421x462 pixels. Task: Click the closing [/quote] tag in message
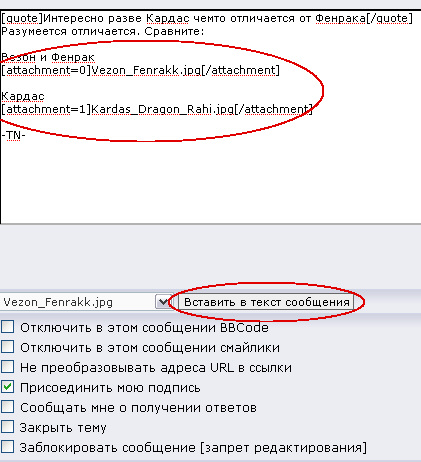[x=389, y=18]
